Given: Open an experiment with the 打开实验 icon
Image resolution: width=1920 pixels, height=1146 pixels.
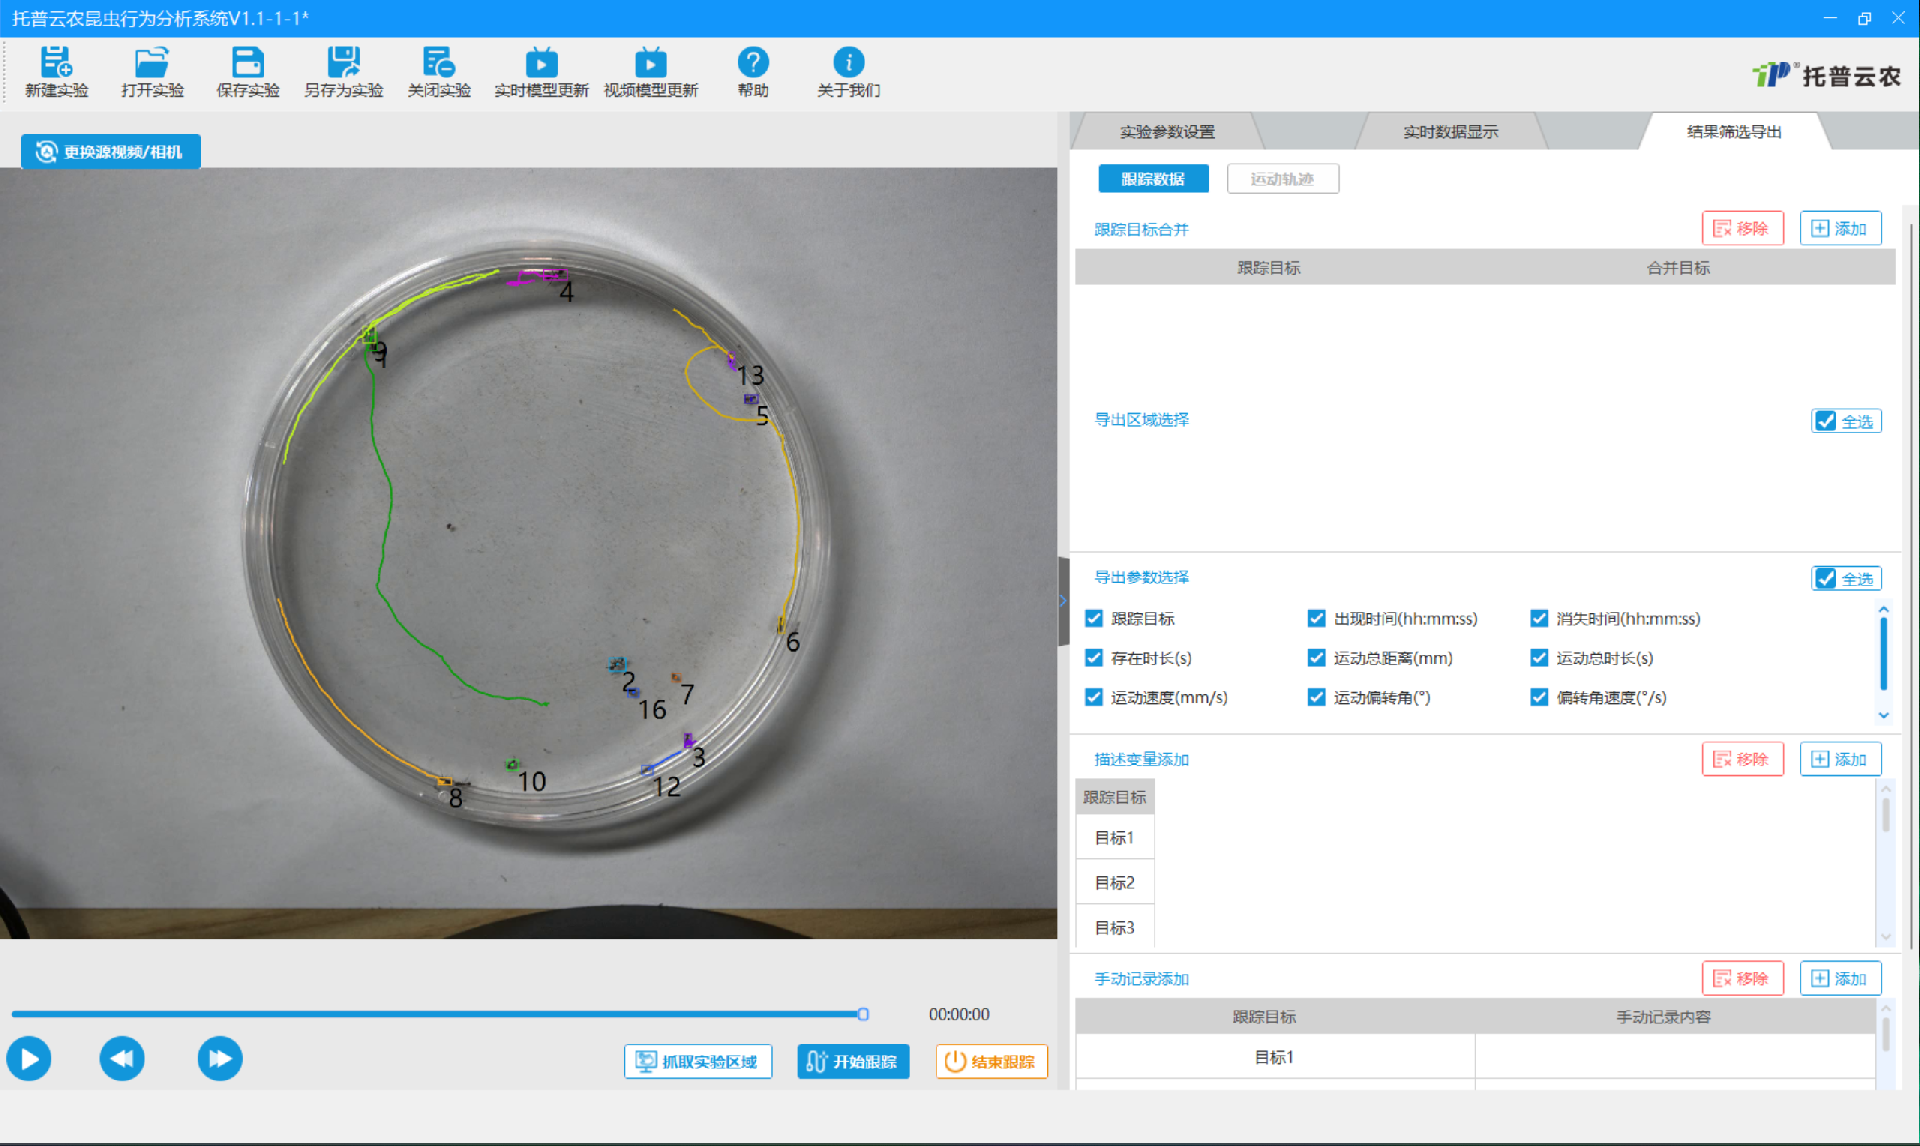Looking at the screenshot, I should [x=152, y=63].
